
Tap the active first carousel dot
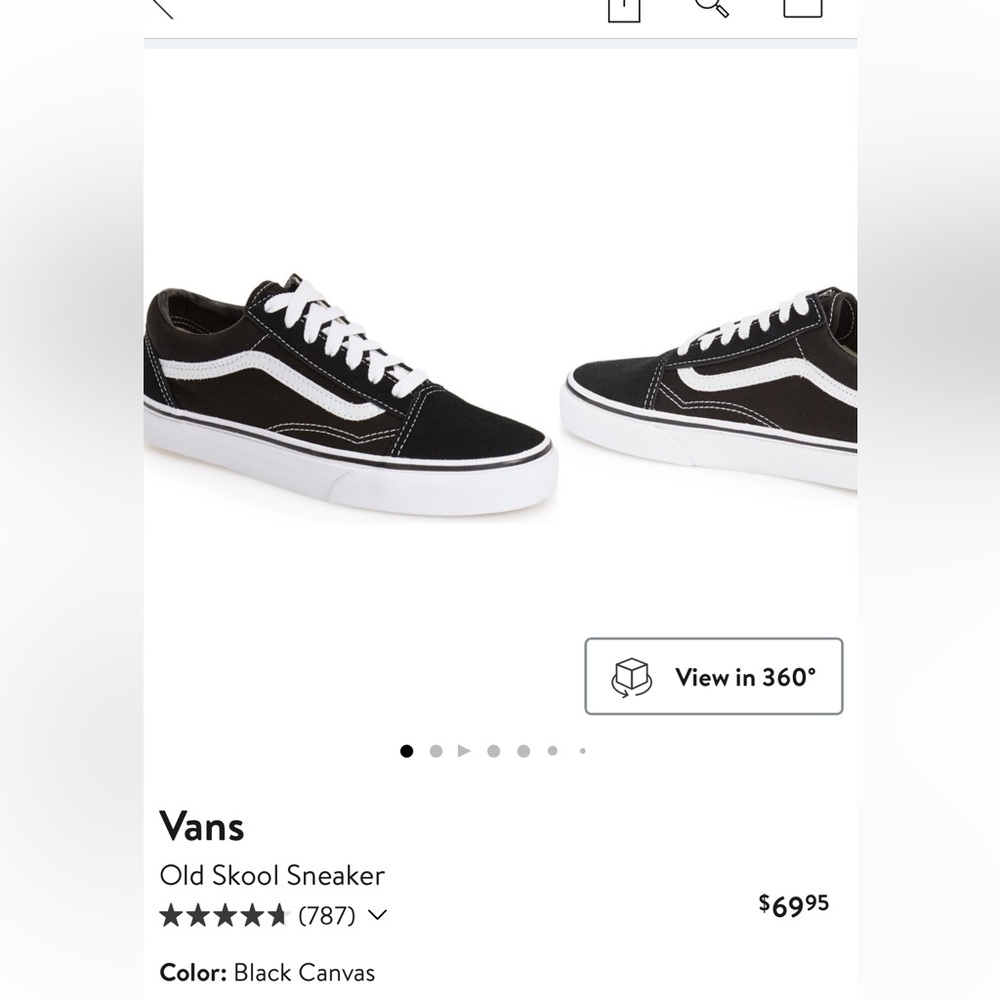[x=406, y=750]
